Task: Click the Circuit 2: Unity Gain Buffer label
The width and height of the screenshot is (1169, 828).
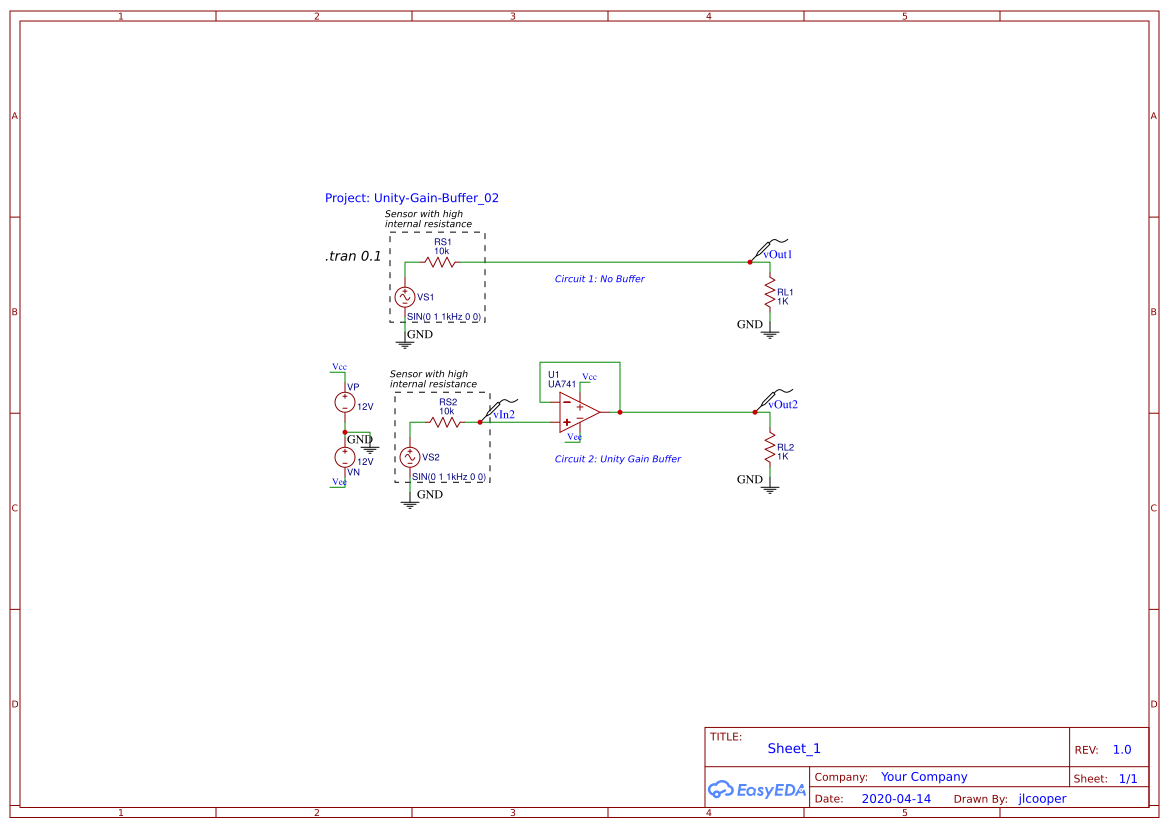Action: (x=617, y=458)
